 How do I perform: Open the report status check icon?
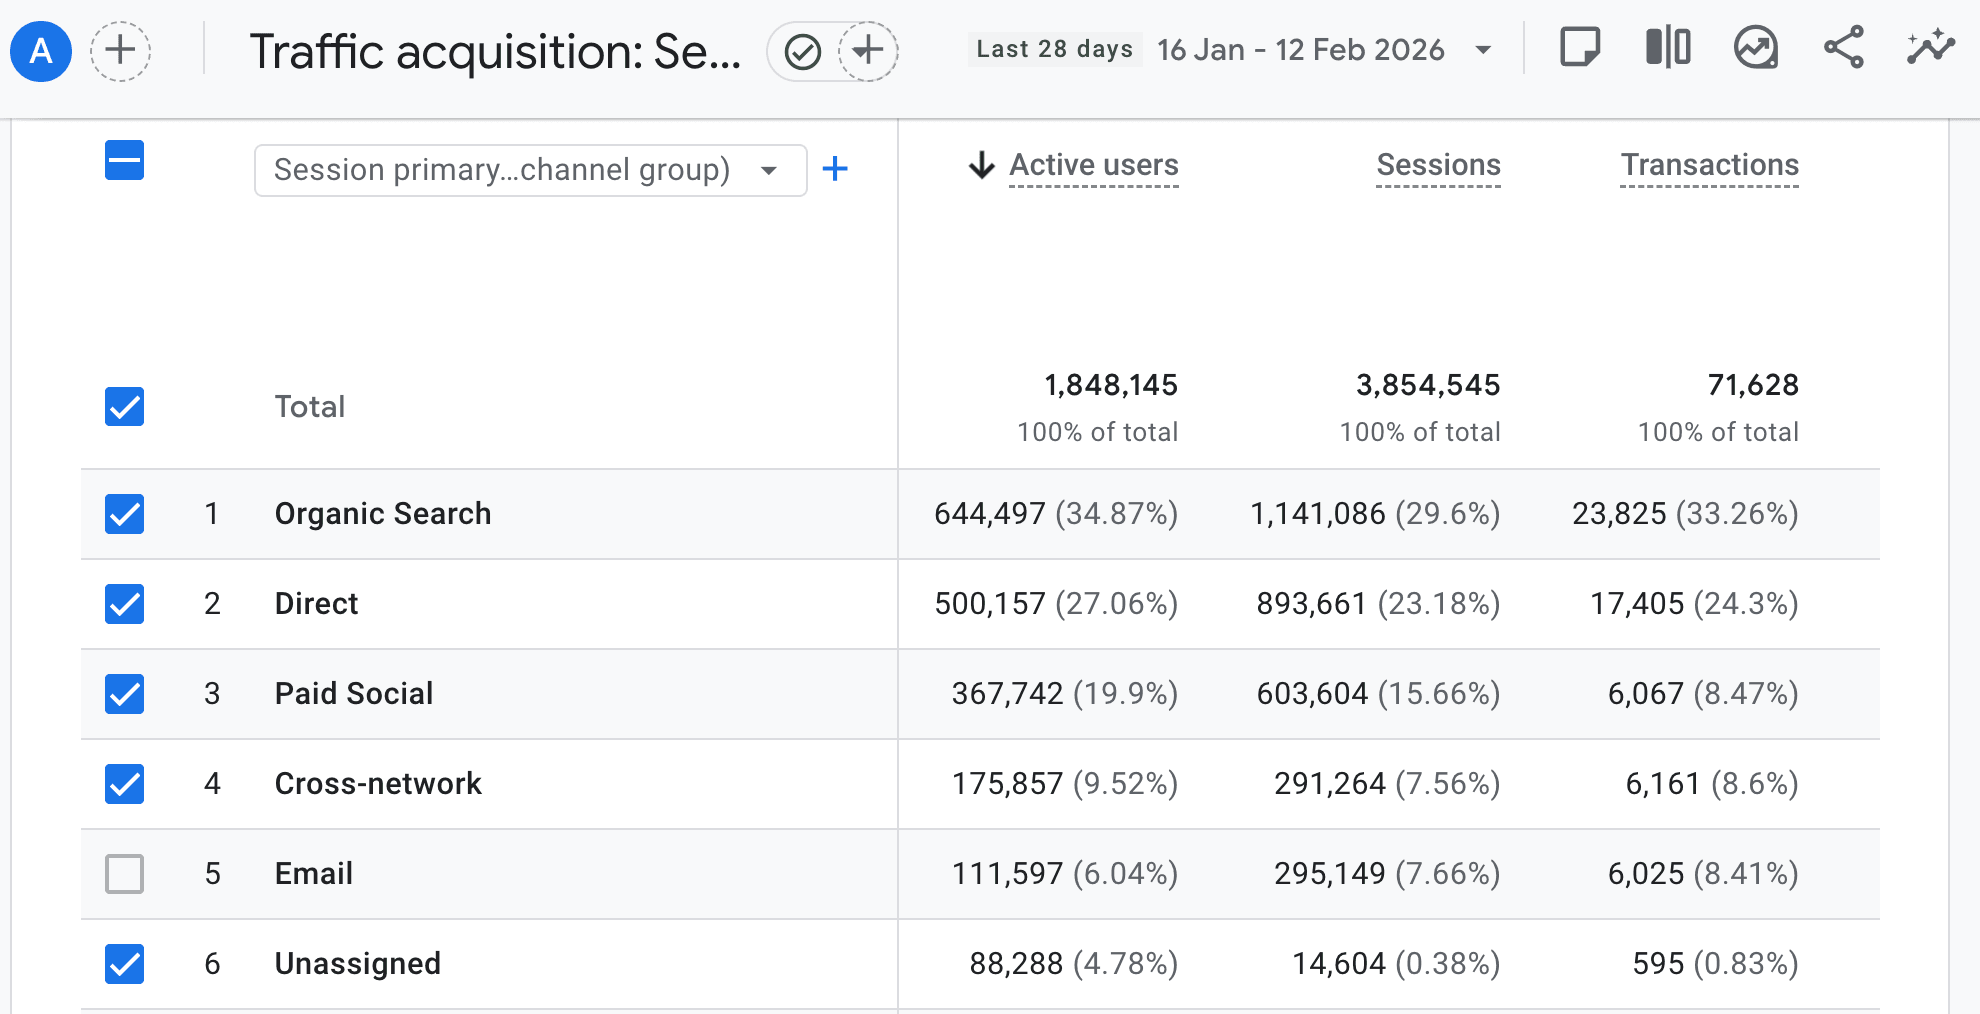click(803, 51)
